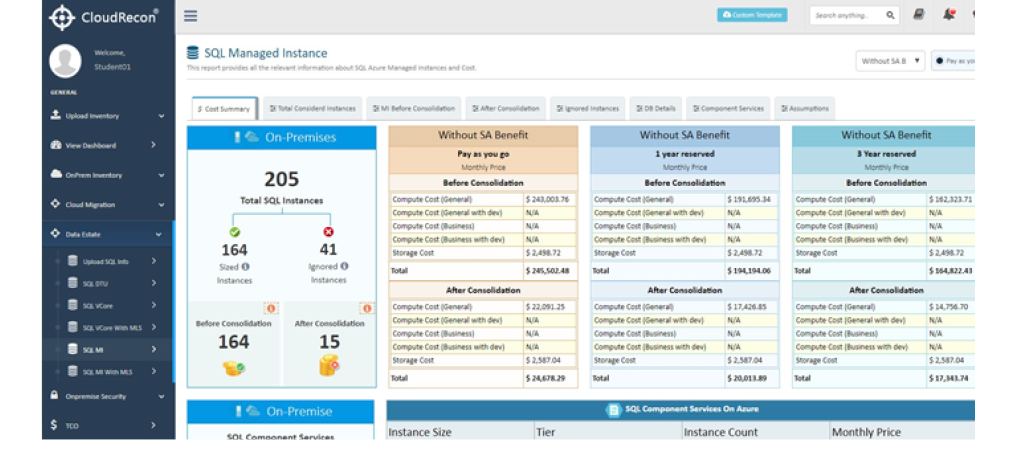Click the After Consolidation coins icon
This screenshot has height=450, width=1030.
(x=329, y=365)
